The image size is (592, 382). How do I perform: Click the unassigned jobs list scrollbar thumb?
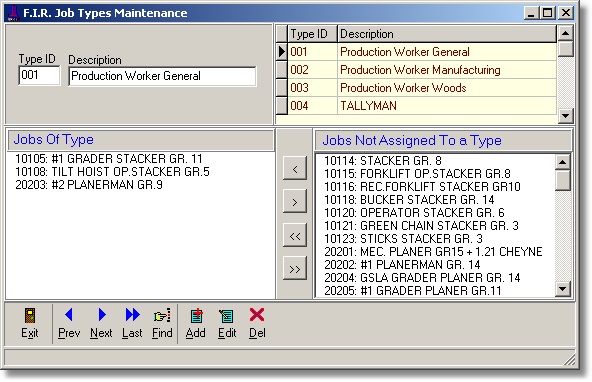pos(563,180)
